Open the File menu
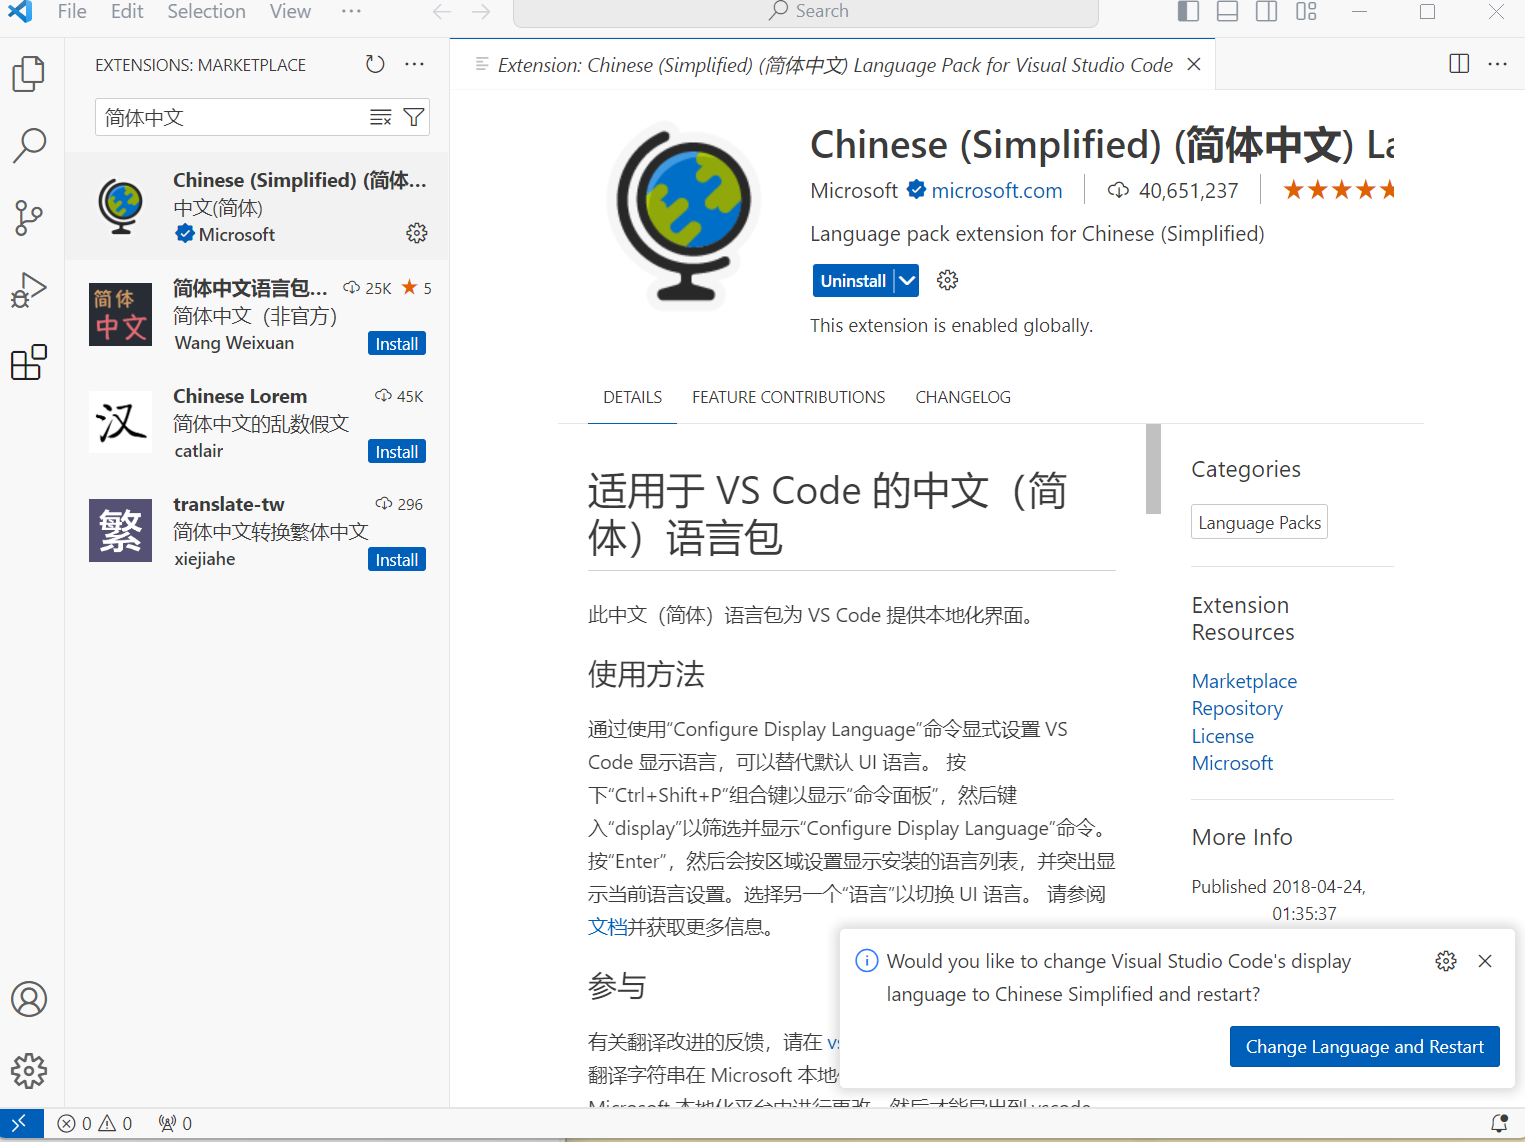Image resolution: width=1525 pixels, height=1142 pixels. 72,11
